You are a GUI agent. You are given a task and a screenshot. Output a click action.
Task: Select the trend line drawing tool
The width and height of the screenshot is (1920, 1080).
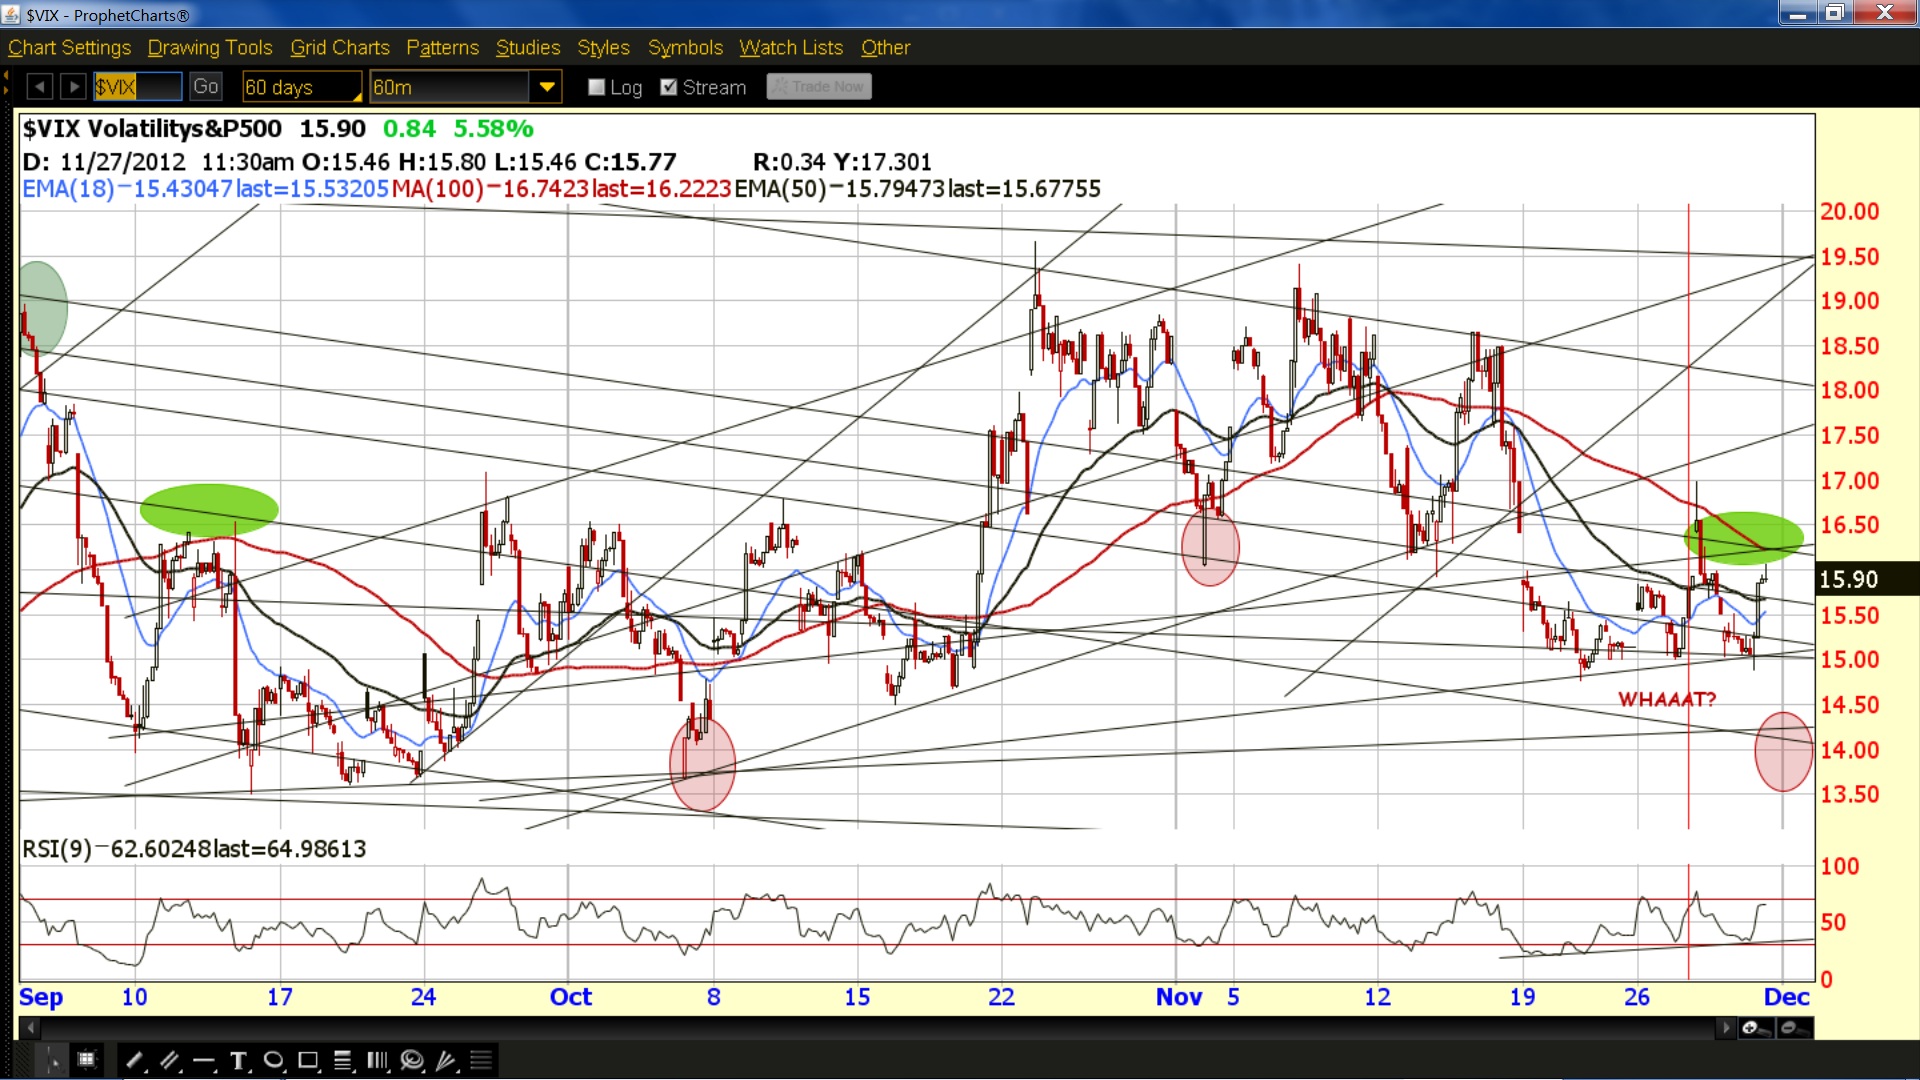pyautogui.click(x=134, y=1060)
